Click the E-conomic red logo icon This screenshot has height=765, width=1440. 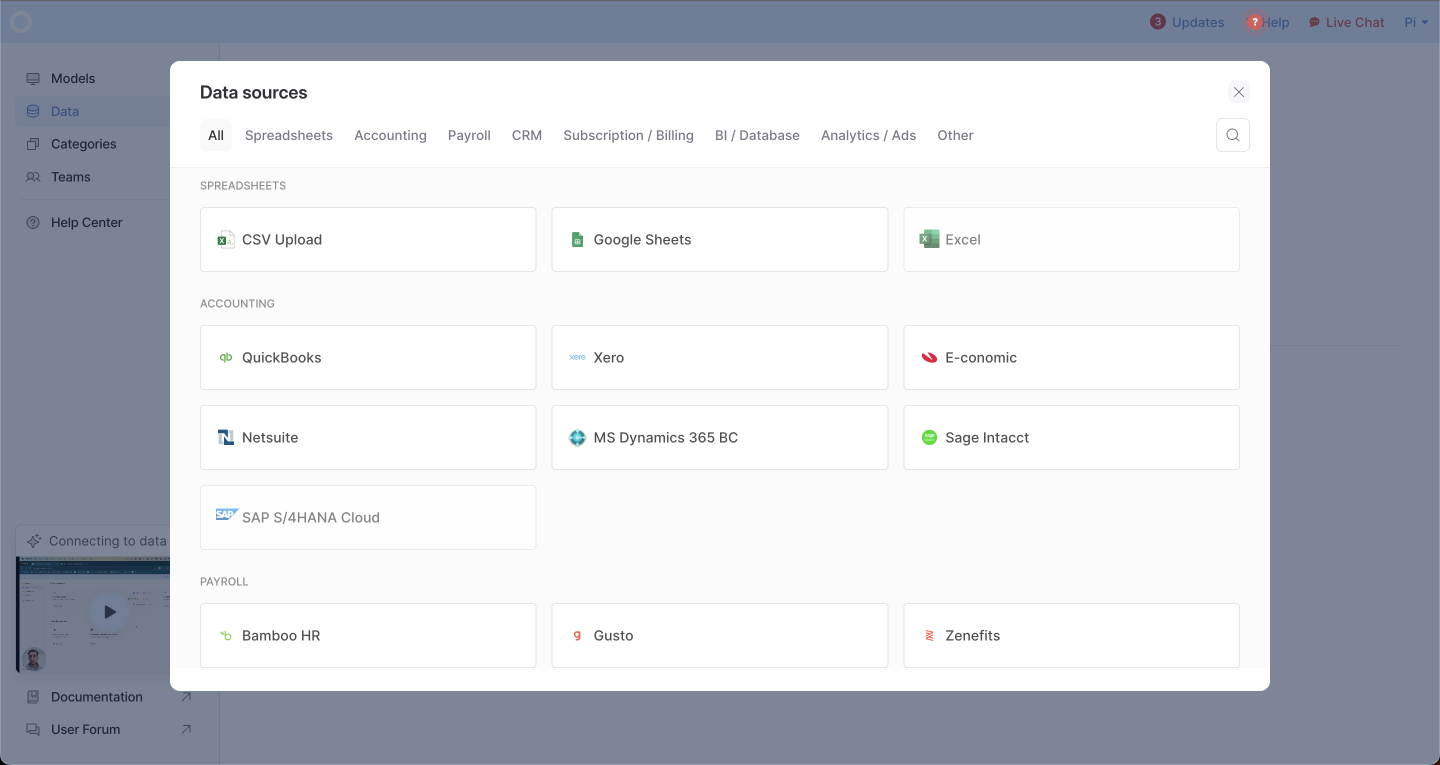tap(929, 358)
